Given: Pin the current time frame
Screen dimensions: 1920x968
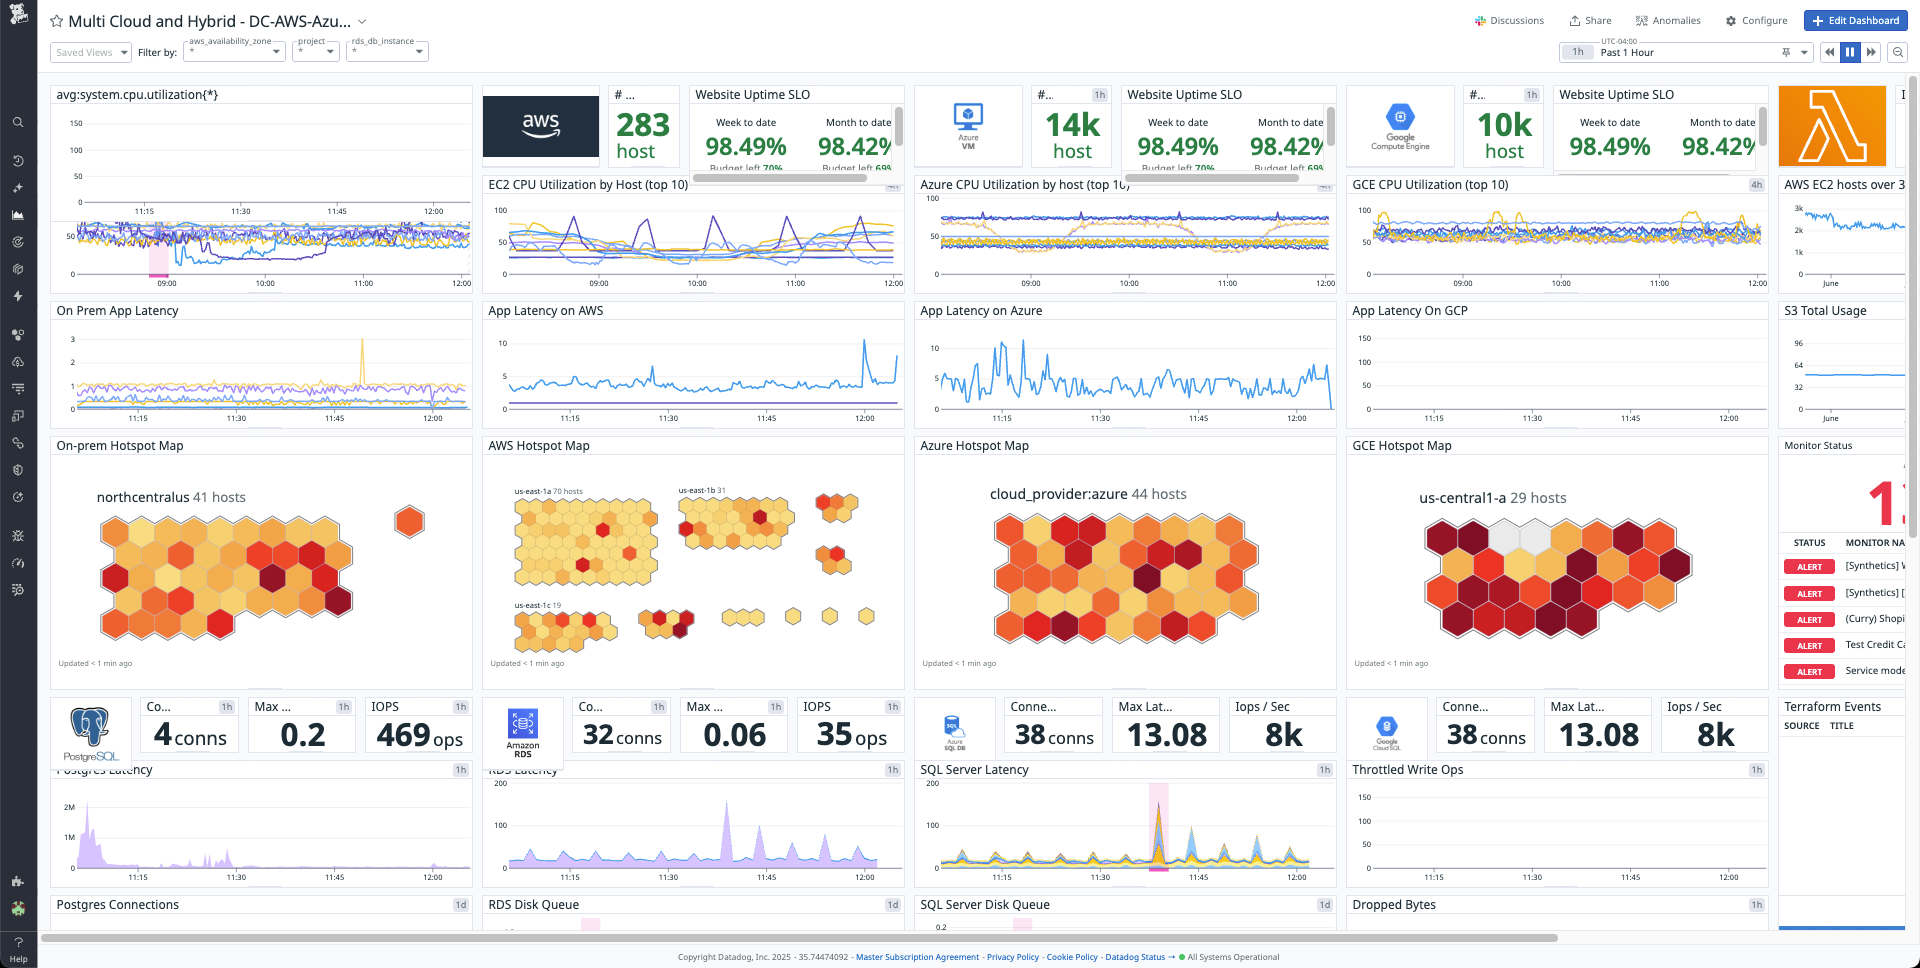Looking at the screenshot, I should pos(1787,52).
